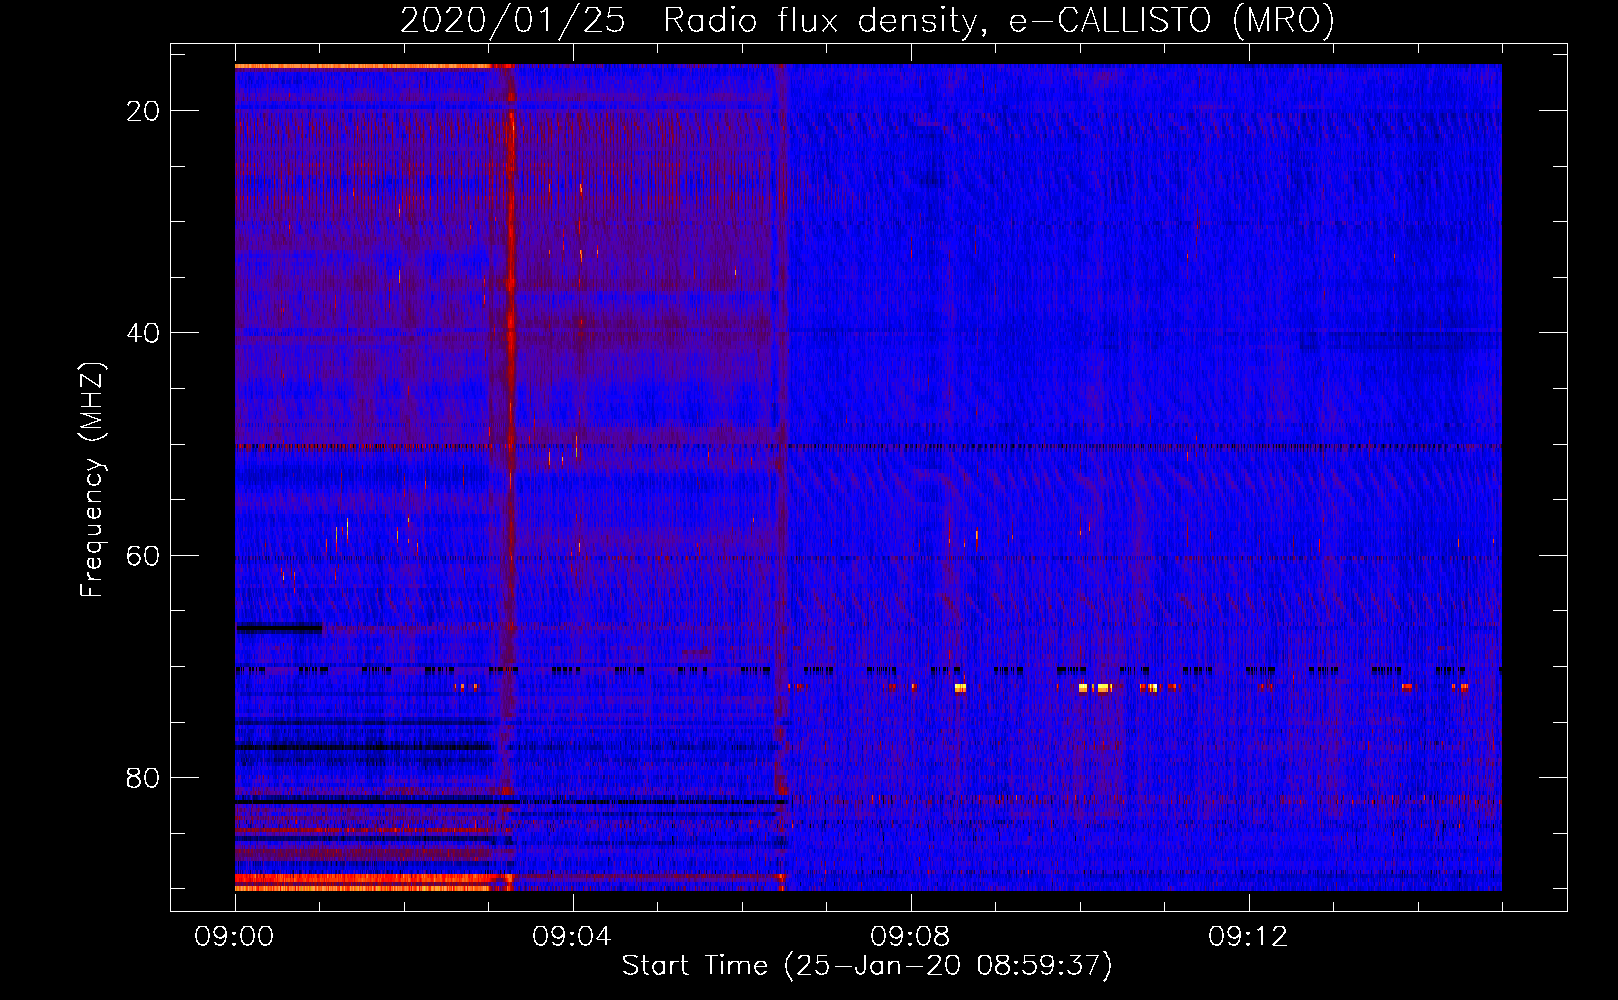Image resolution: width=1618 pixels, height=1000 pixels.
Task: Click the 'Frequency (MHZ)' axis label
Action: pos(92,480)
